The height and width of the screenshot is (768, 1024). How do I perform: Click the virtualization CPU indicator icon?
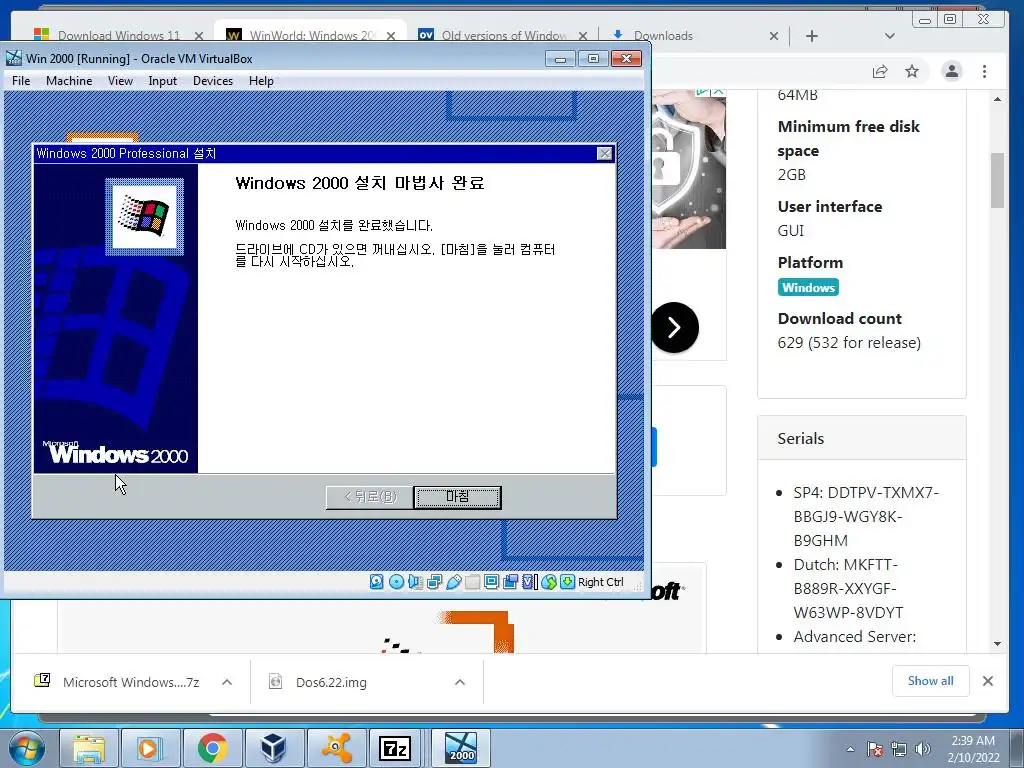coord(530,582)
